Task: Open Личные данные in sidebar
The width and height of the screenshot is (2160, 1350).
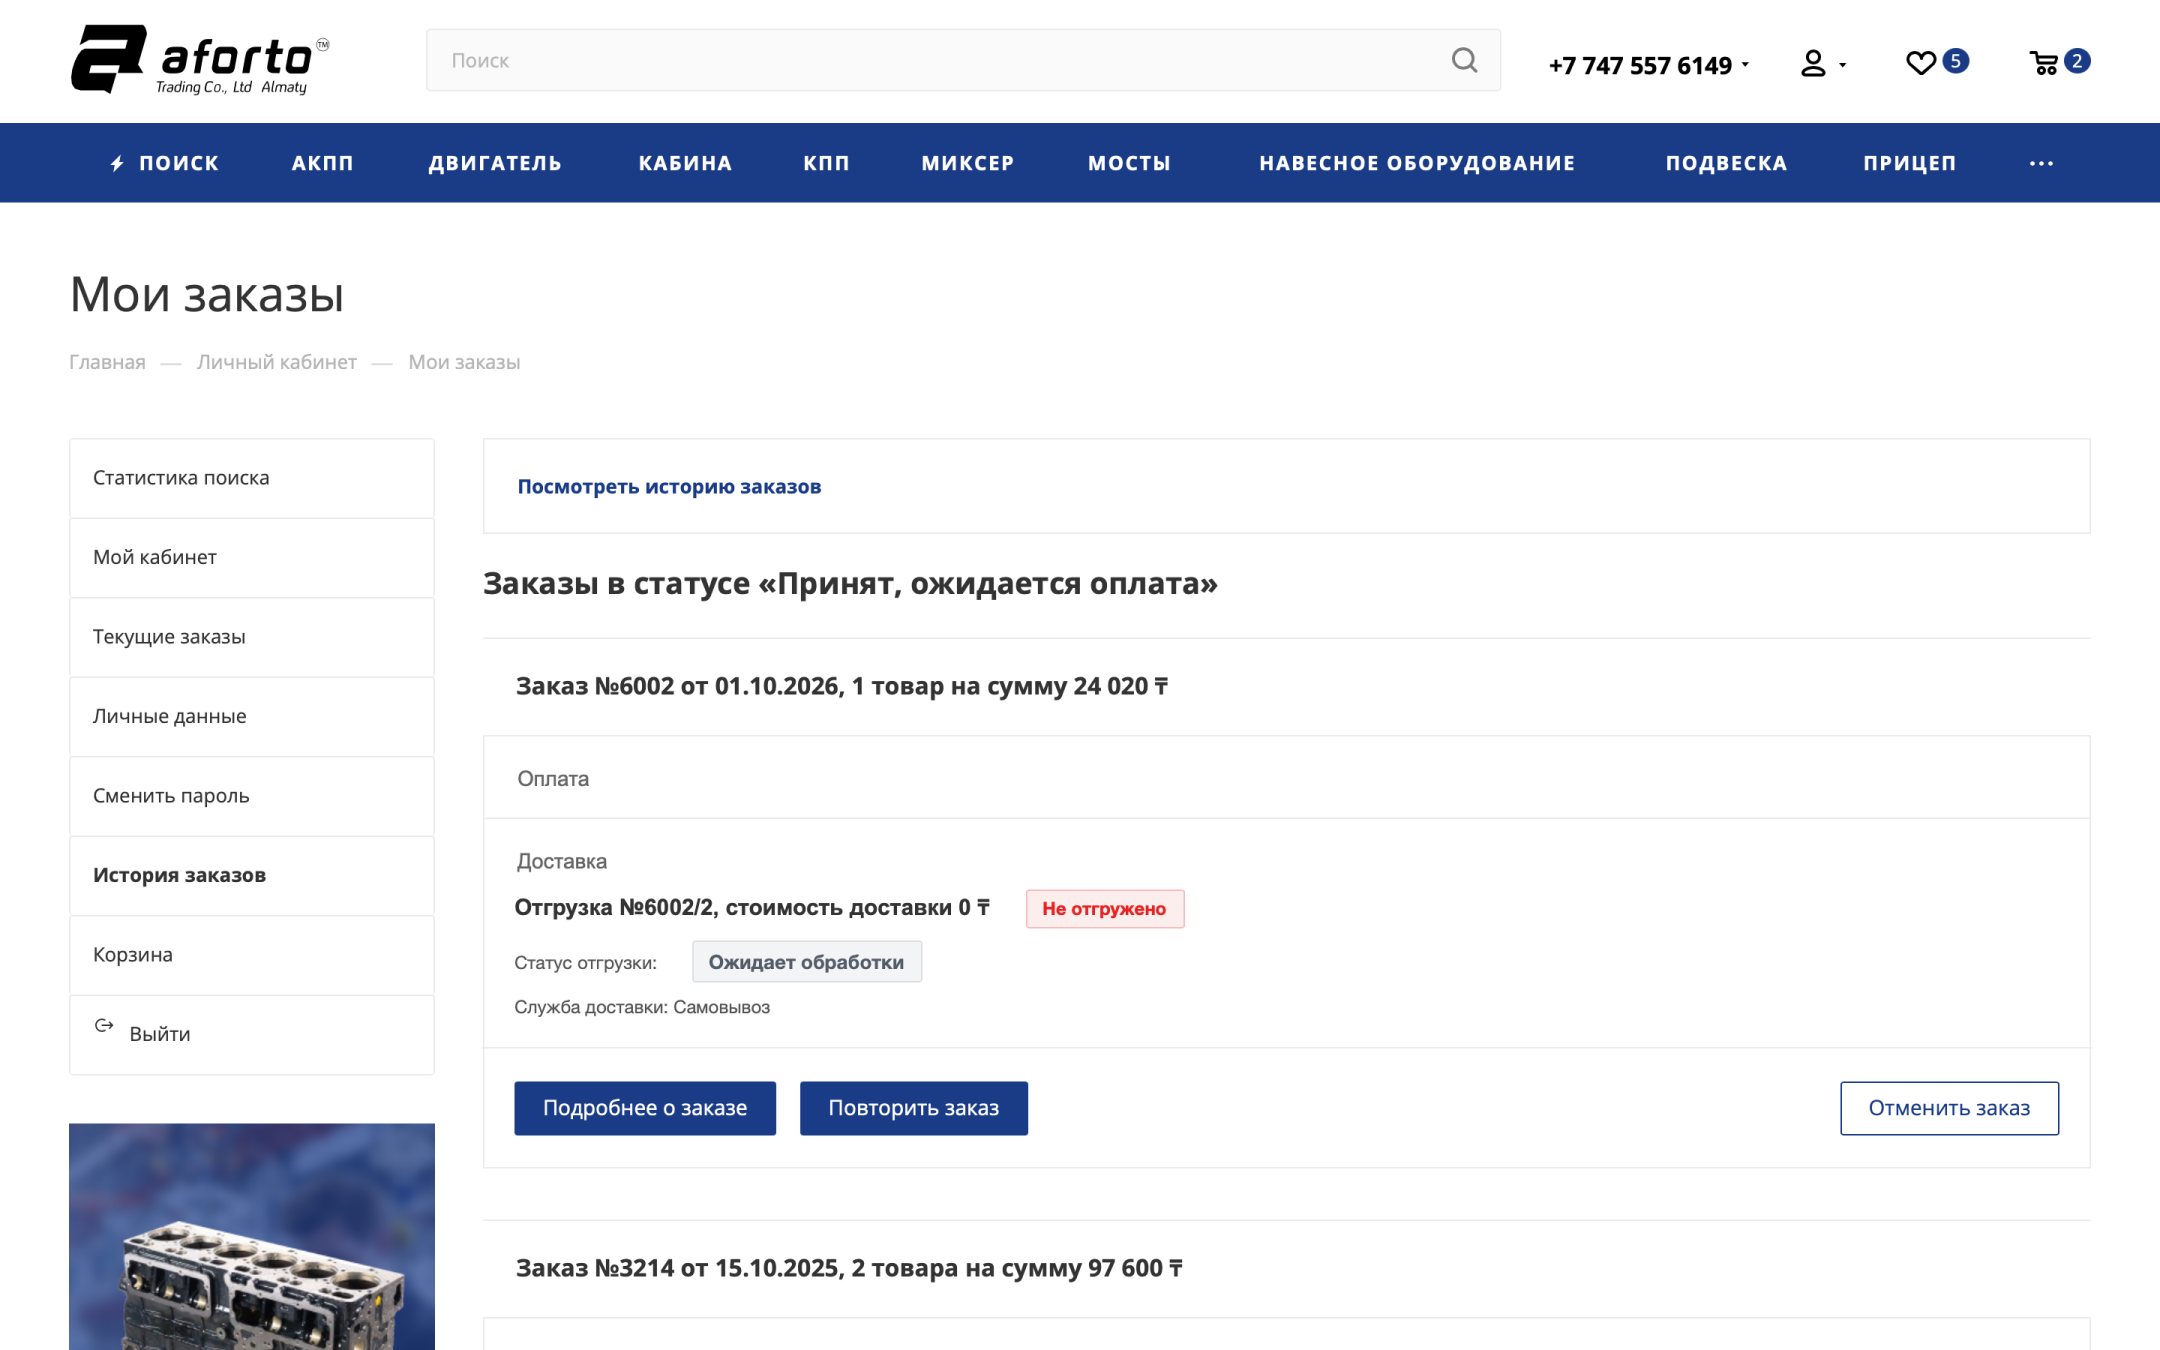Action: pyautogui.click(x=252, y=716)
